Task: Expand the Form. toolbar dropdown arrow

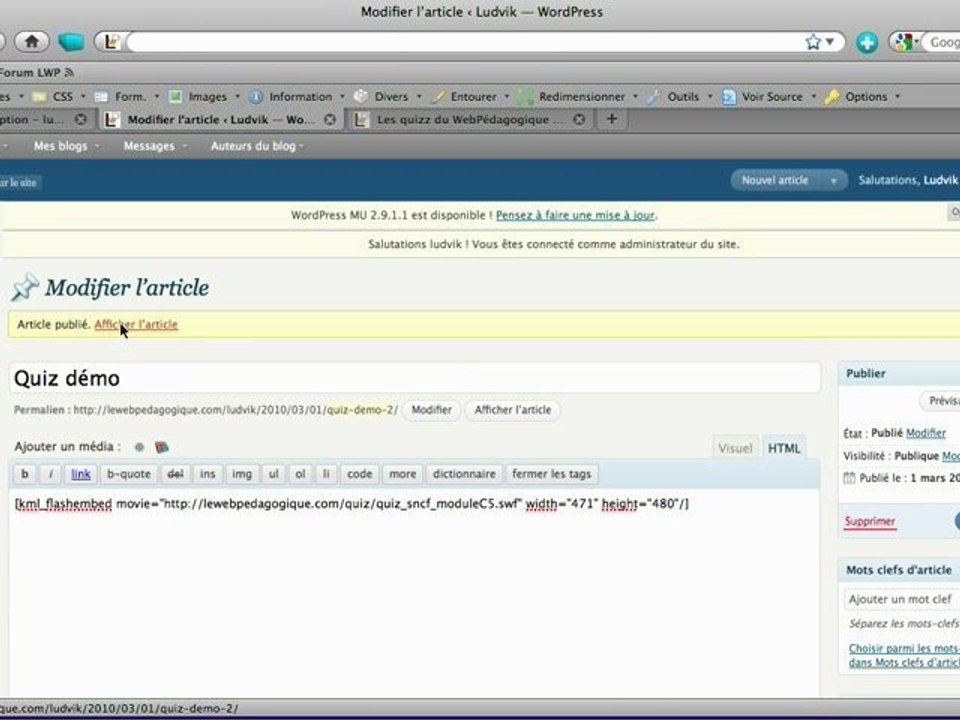Action: pos(157,96)
